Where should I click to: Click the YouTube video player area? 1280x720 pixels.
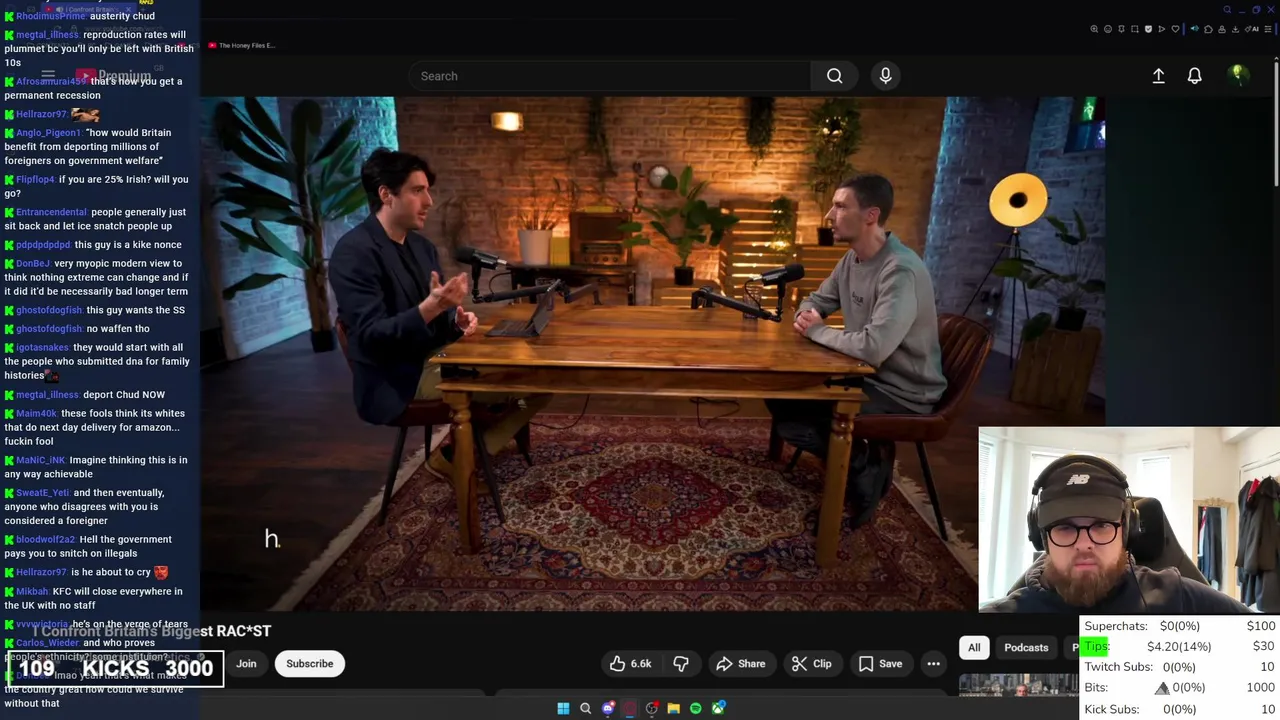pyautogui.click(x=652, y=353)
